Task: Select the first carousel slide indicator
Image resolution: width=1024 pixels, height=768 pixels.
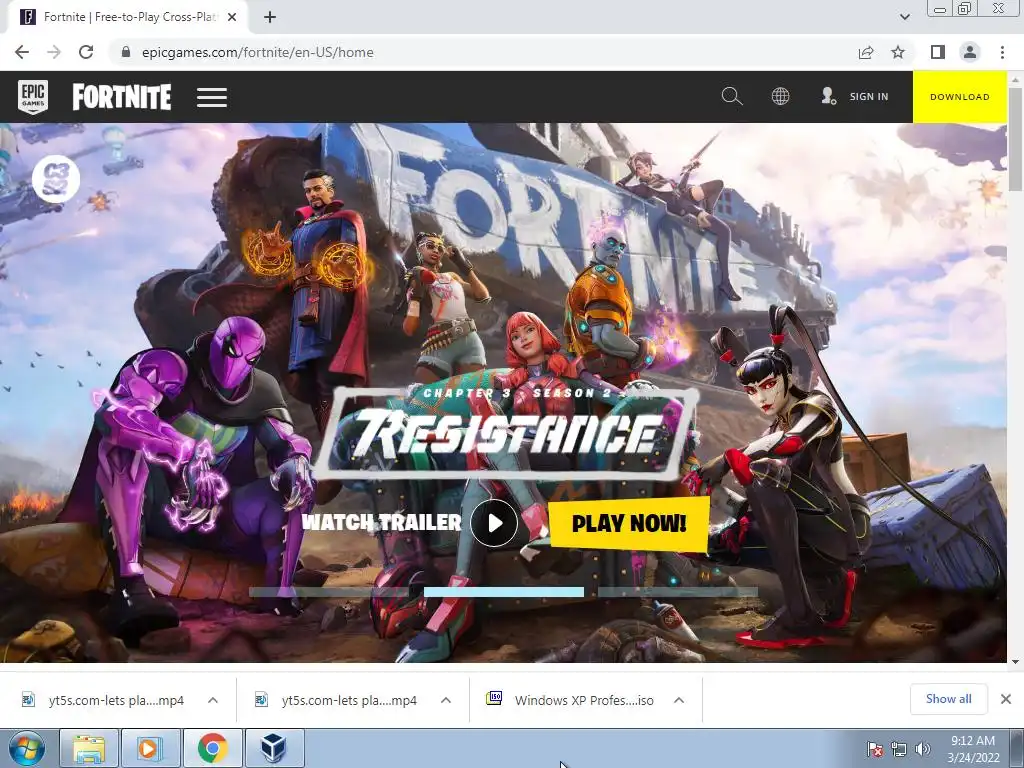Action: point(328,592)
